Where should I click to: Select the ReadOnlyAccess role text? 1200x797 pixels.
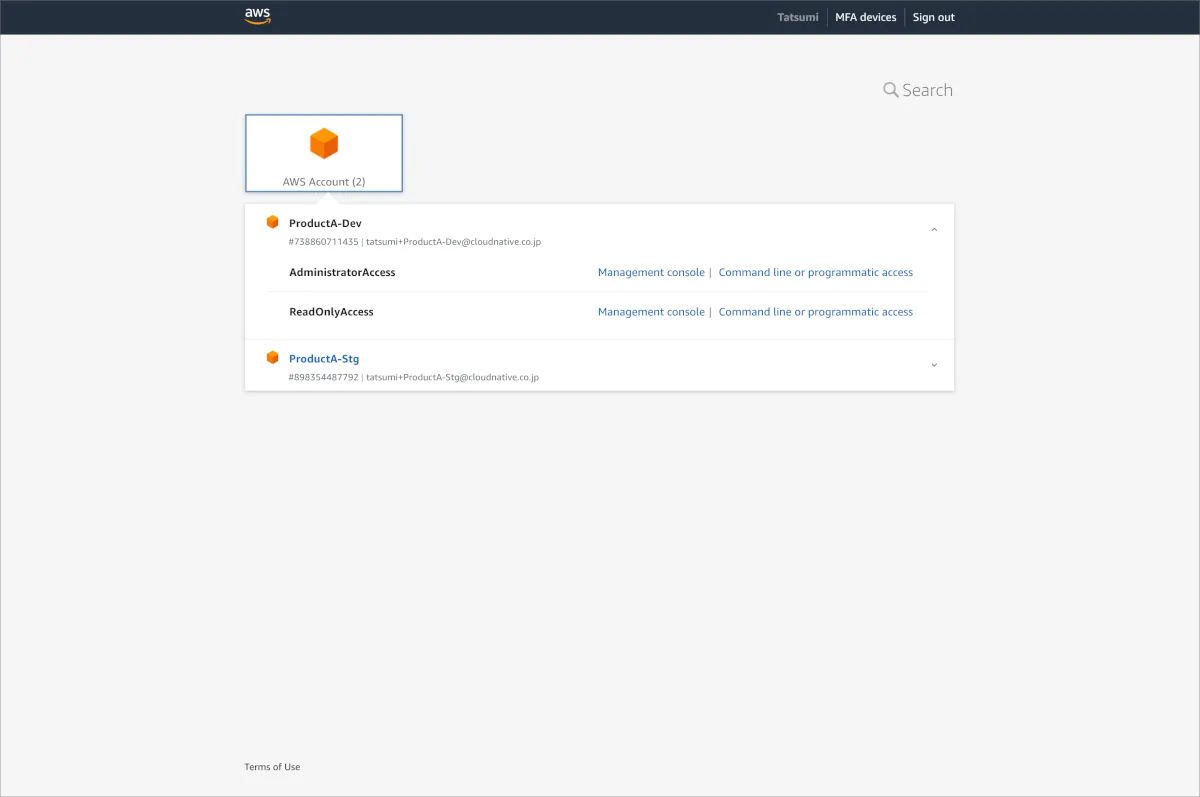click(331, 312)
